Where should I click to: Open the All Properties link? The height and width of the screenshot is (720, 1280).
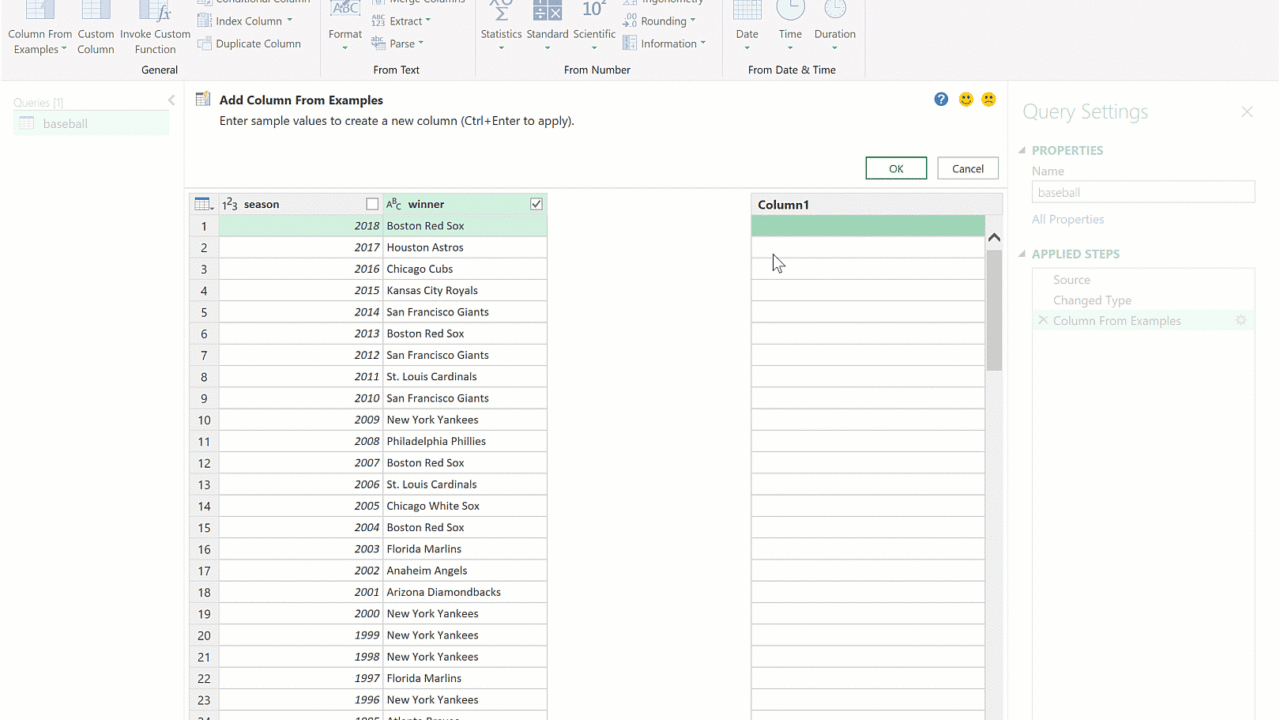[x=1068, y=219]
